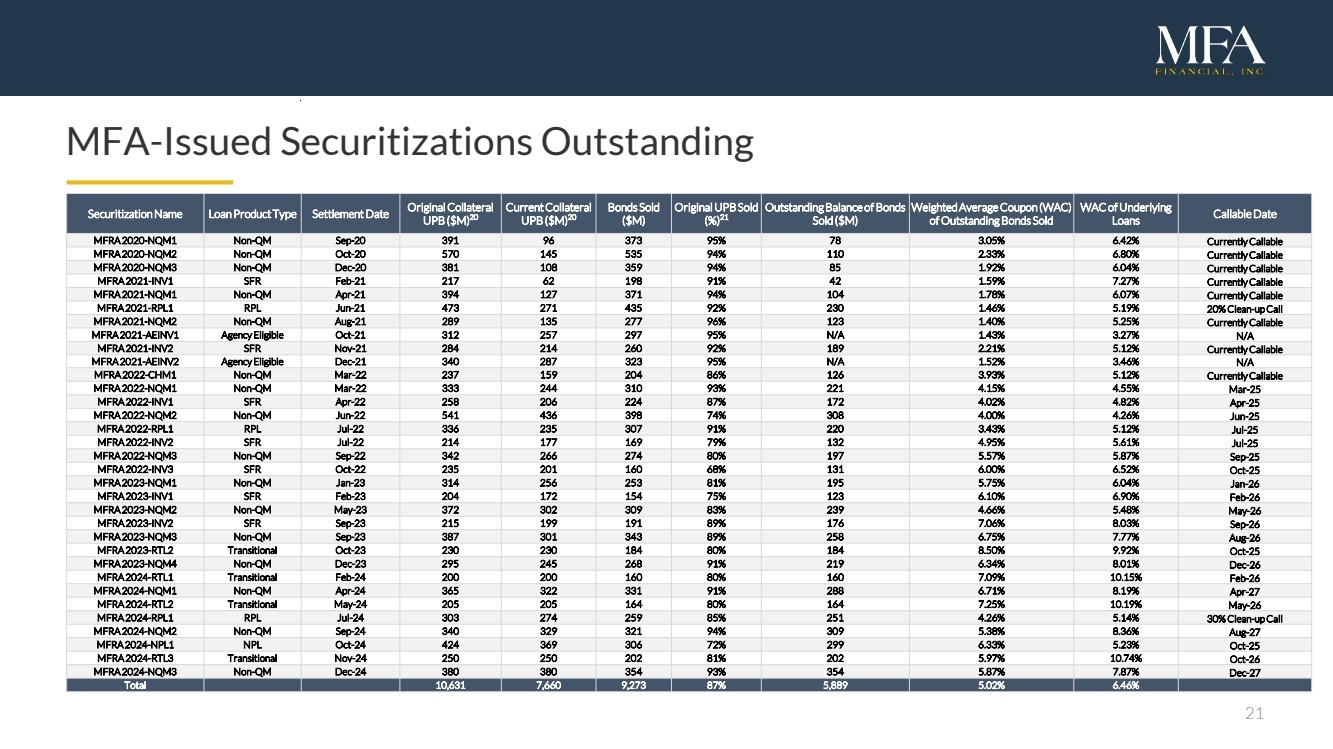Click the MFRA 2022-CHM1 row name
The height and width of the screenshot is (749, 1333).
point(135,376)
